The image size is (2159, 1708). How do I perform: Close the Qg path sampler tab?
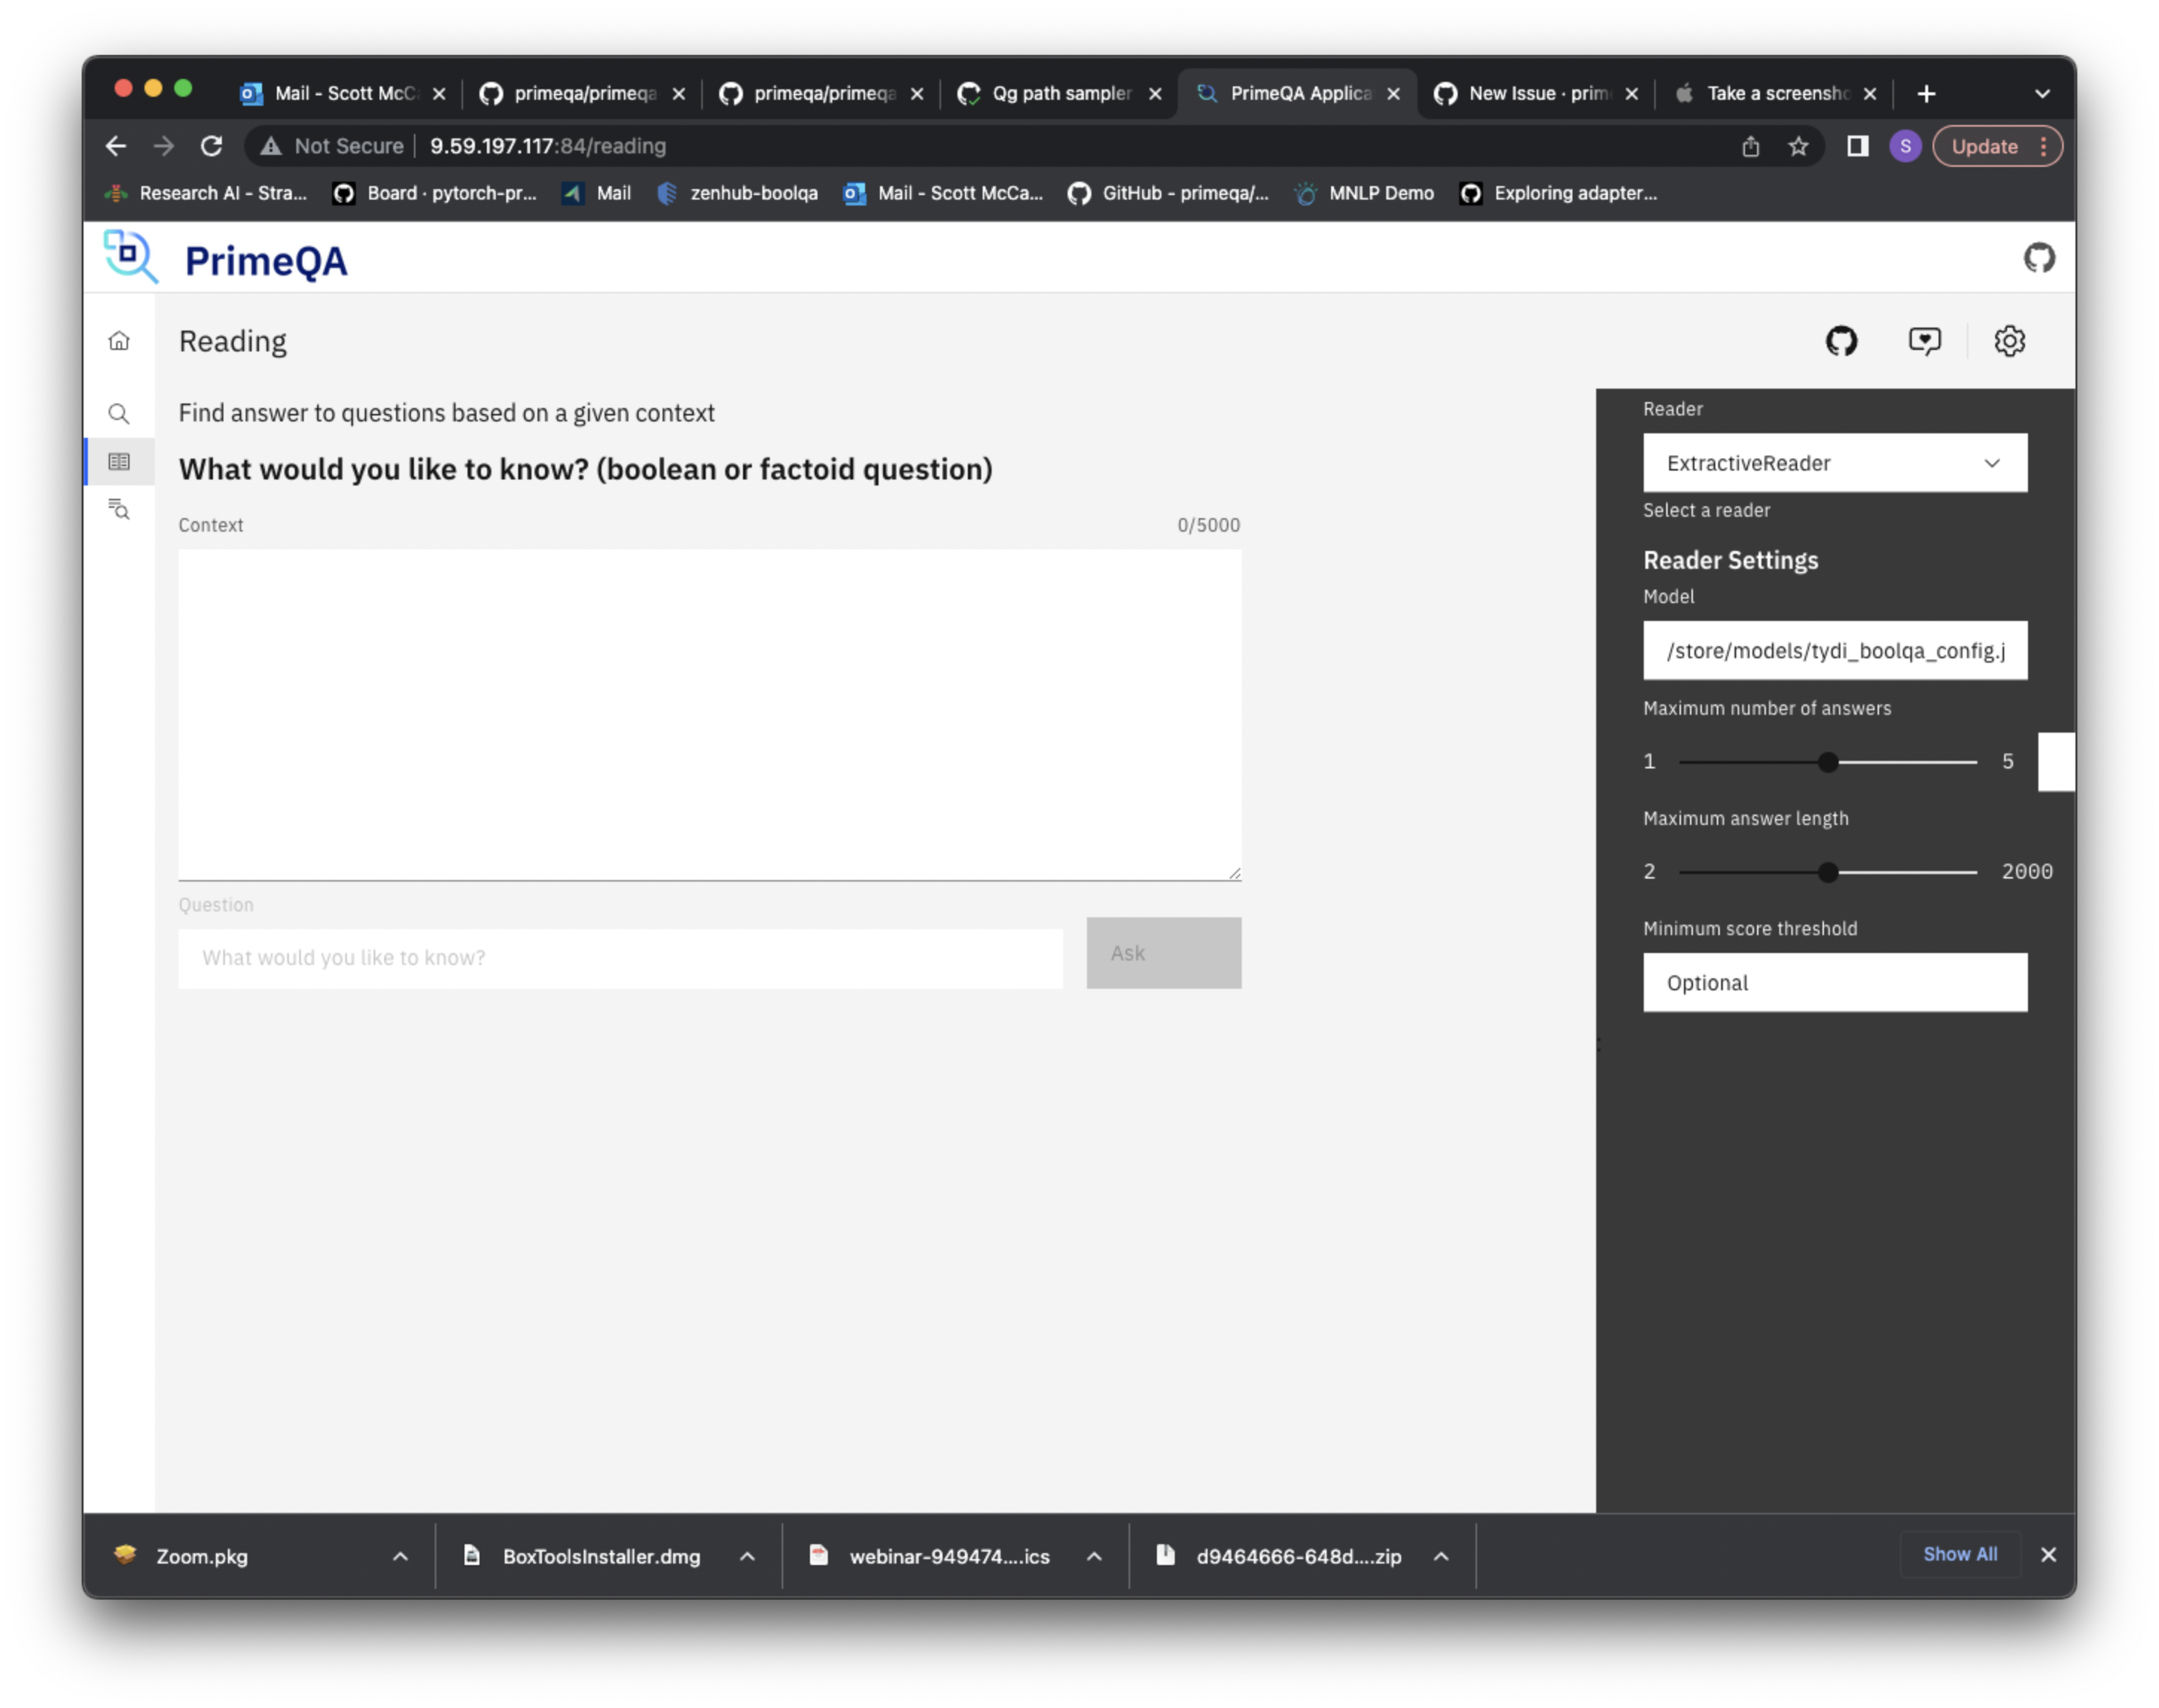click(x=1155, y=94)
